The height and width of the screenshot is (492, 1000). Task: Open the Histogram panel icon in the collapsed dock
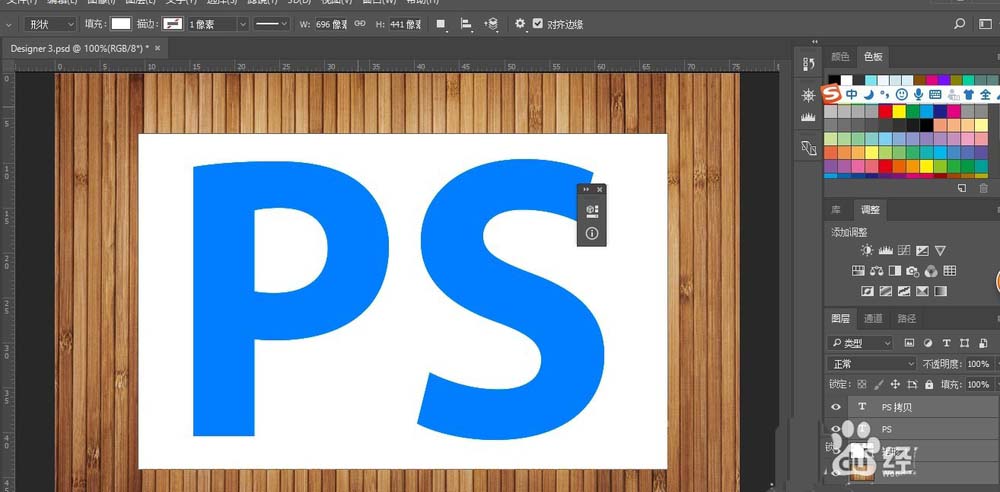809,117
